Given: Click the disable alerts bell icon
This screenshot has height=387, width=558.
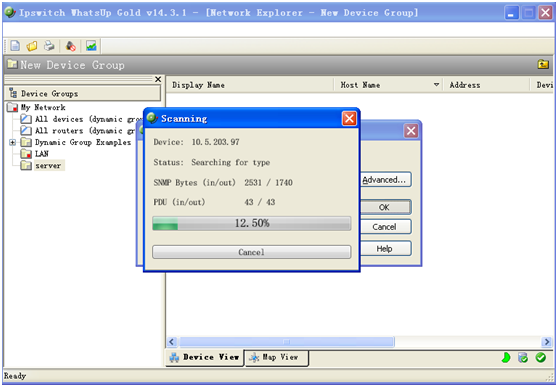Looking at the screenshot, I should [71, 46].
